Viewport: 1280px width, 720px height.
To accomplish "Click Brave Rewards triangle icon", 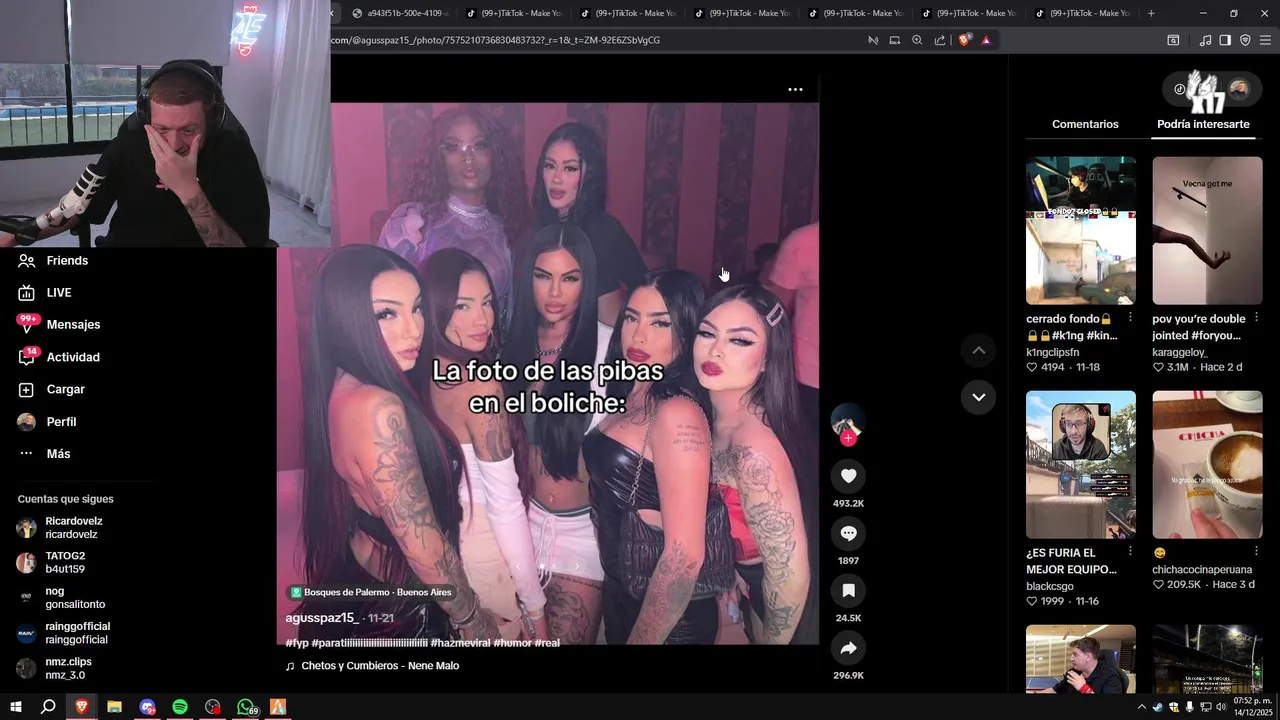I will coord(986,40).
